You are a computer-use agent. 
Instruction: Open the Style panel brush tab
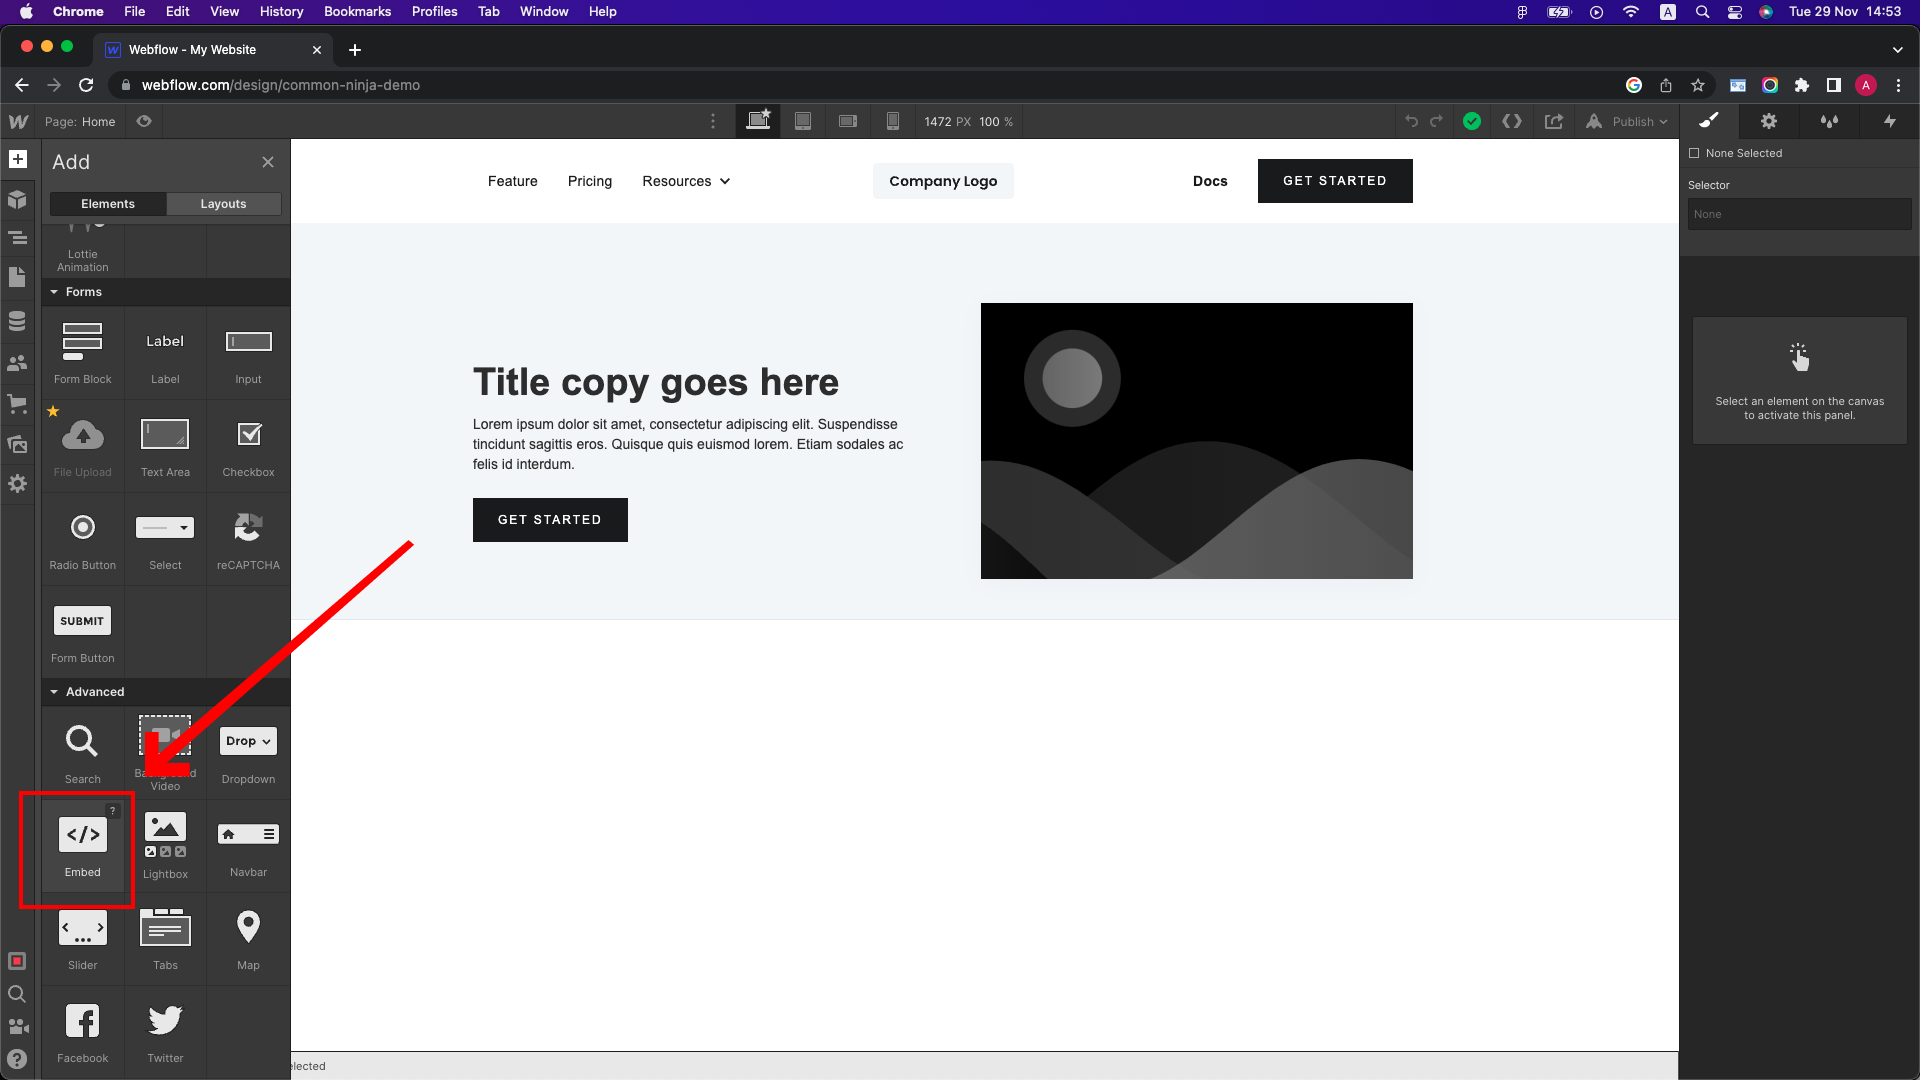(x=1709, y=121)
